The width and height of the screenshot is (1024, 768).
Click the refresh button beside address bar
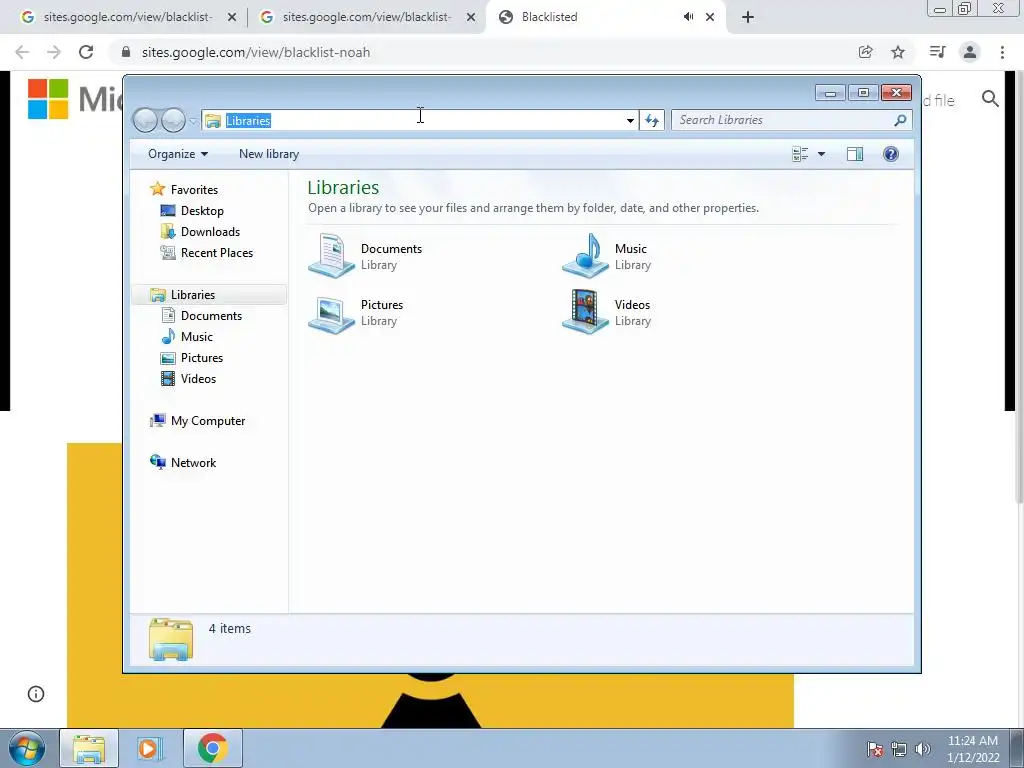[652, 120]
